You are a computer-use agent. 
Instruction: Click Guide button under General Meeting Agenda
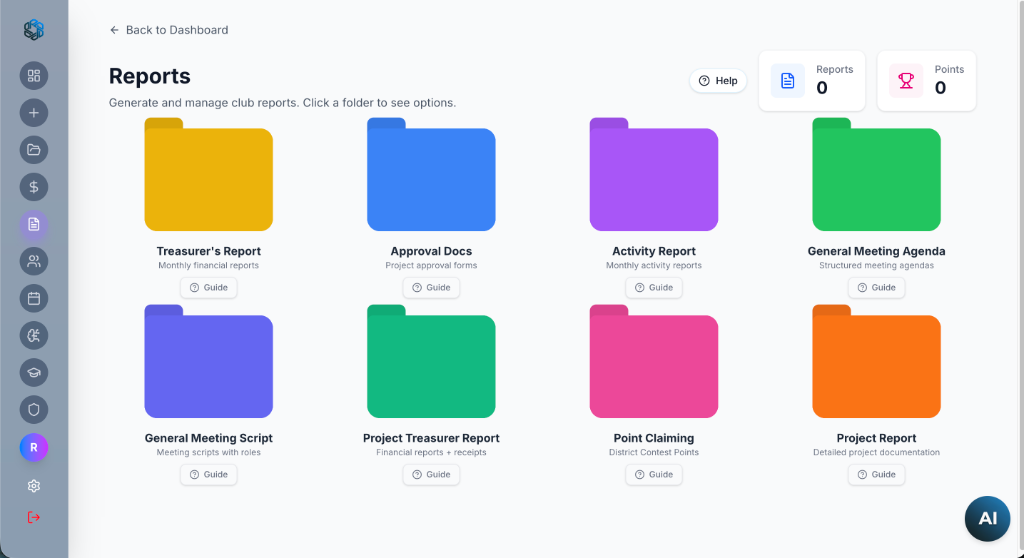(876, 288)
